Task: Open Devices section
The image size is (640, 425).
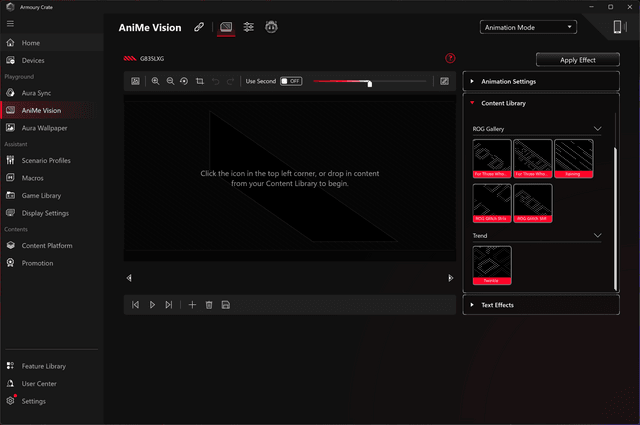Action: [x=51, y=60]
